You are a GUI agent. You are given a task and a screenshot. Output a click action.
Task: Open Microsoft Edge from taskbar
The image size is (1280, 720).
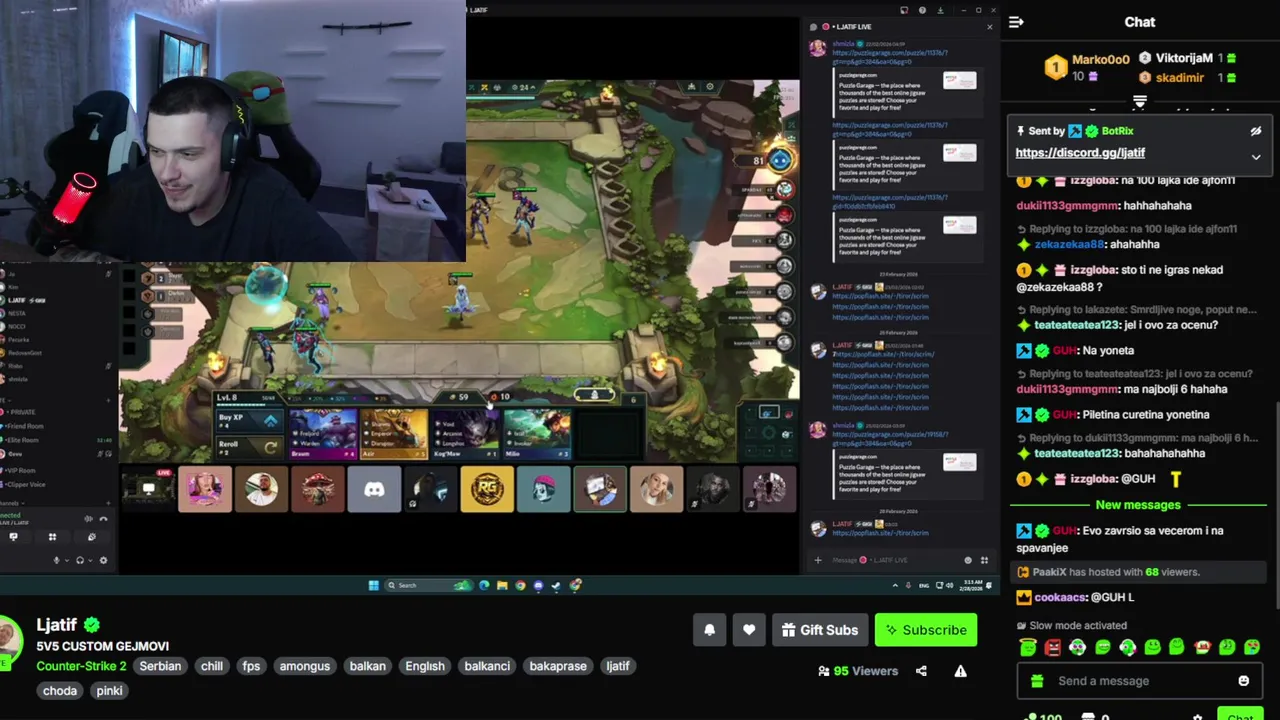tap(484, 585)
